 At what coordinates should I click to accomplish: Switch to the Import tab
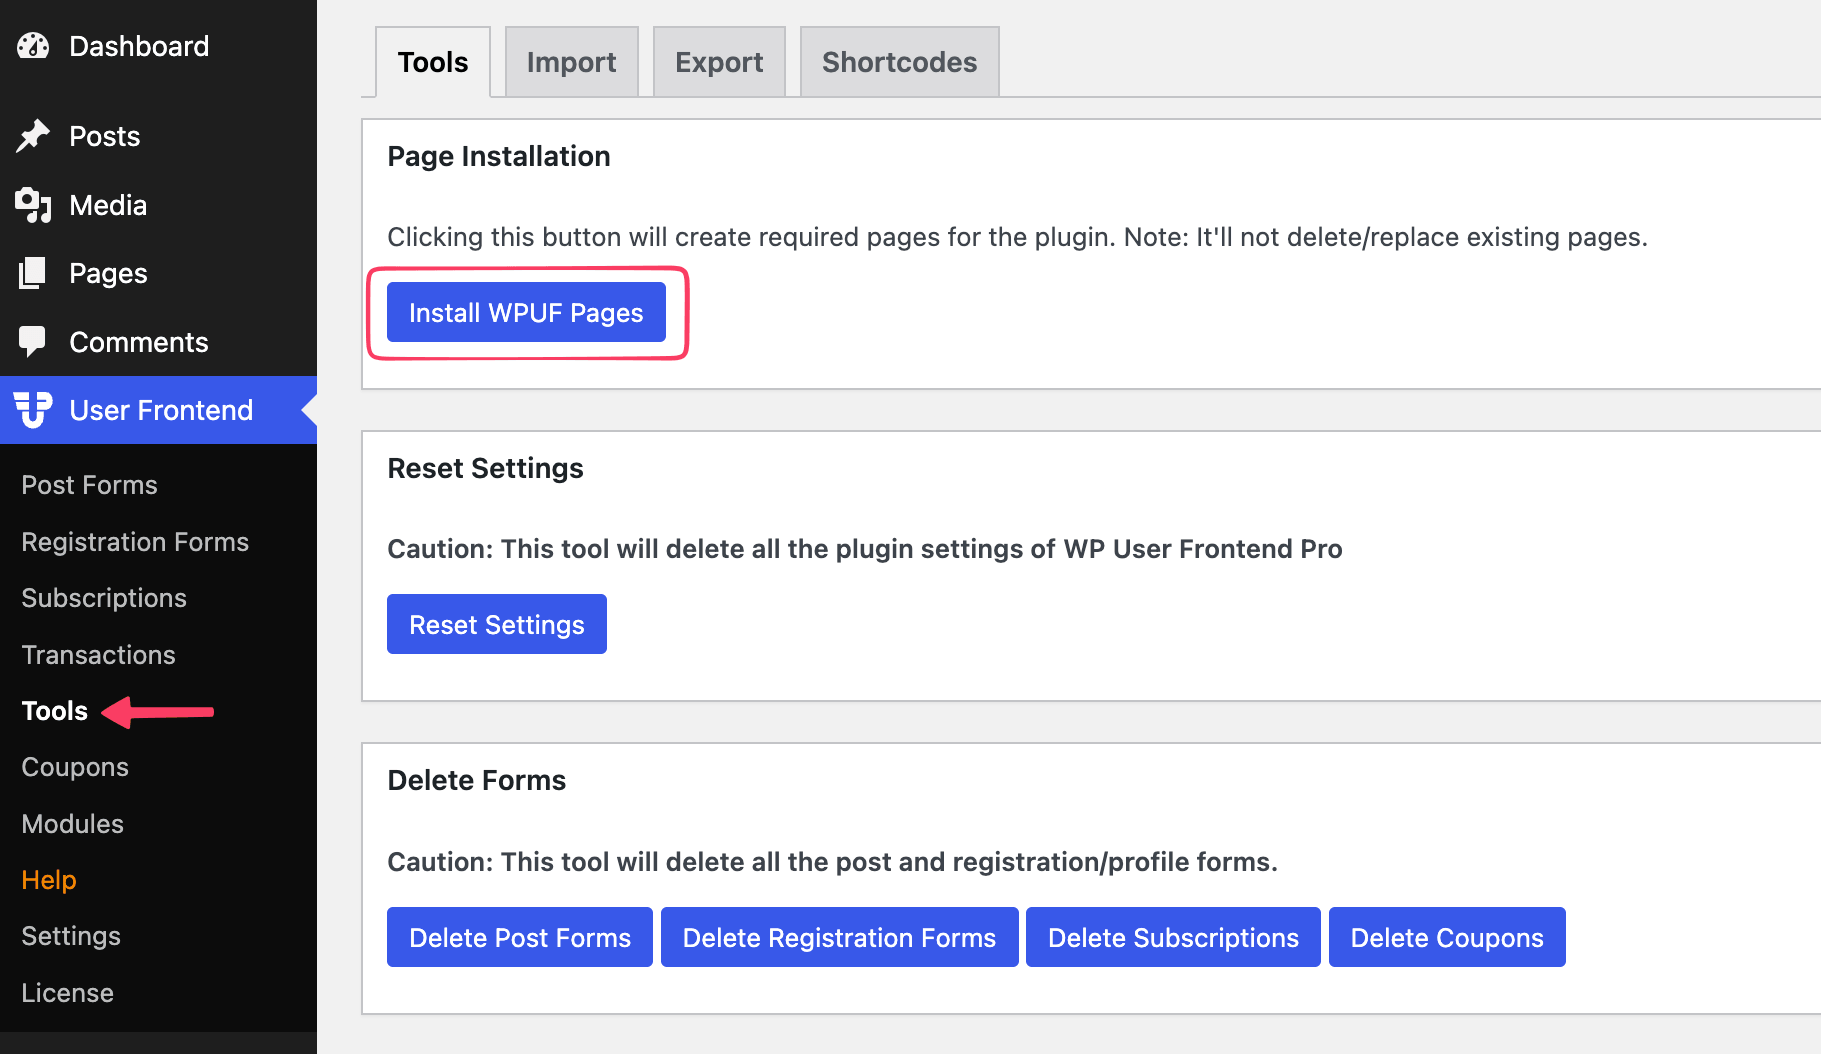572,62
